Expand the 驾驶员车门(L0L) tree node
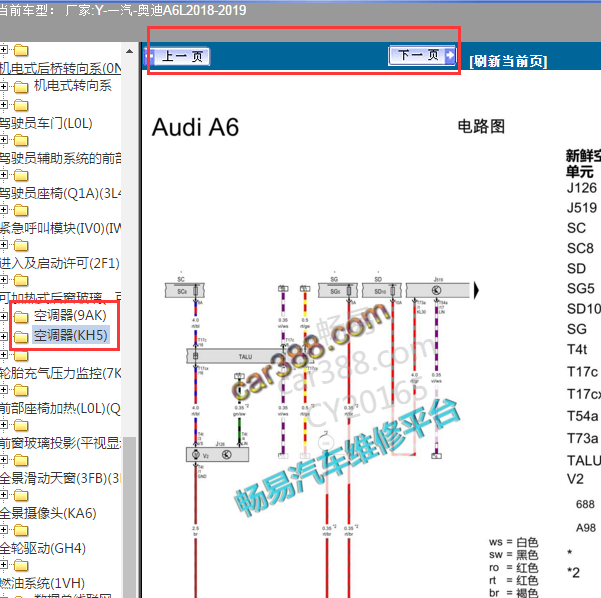The image size is (601, 598). click(x=3, y=105)
